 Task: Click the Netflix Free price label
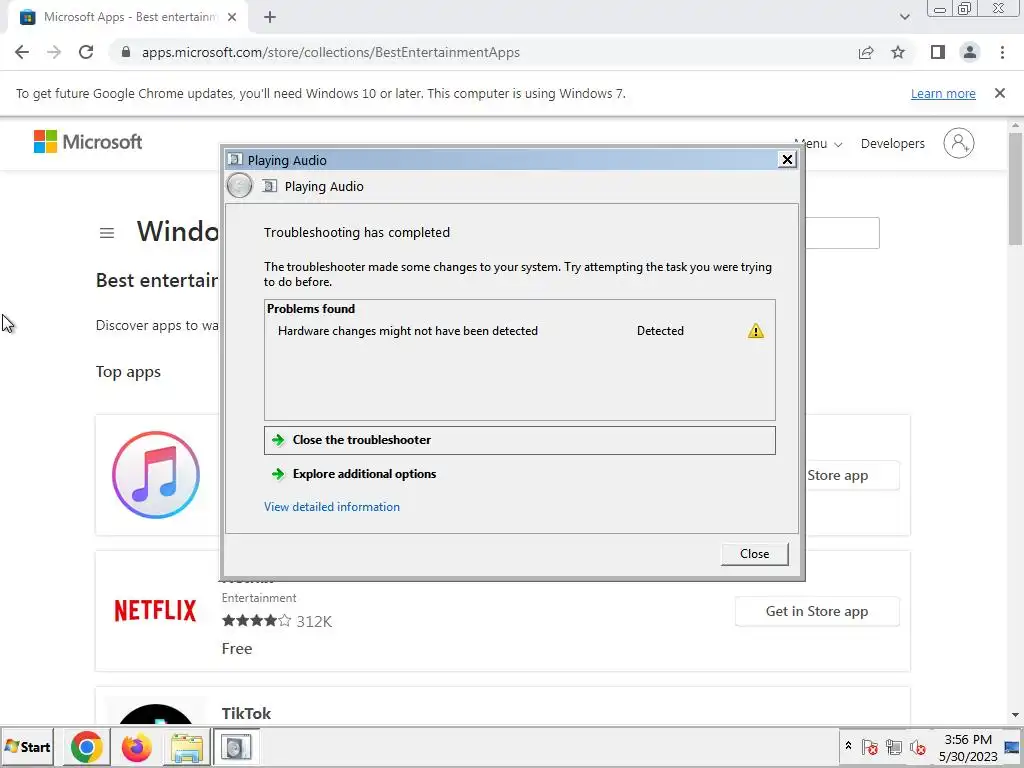[x=236, y=648]
